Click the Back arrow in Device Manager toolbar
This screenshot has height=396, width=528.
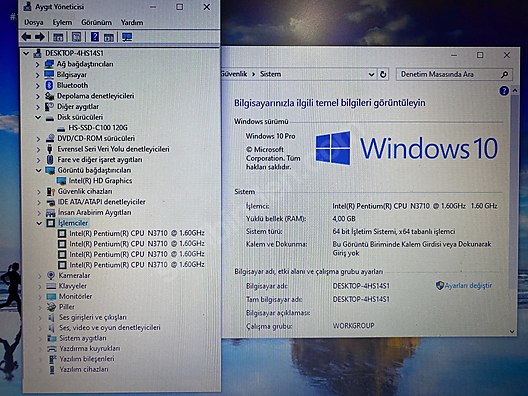click(x=26, y=37)
